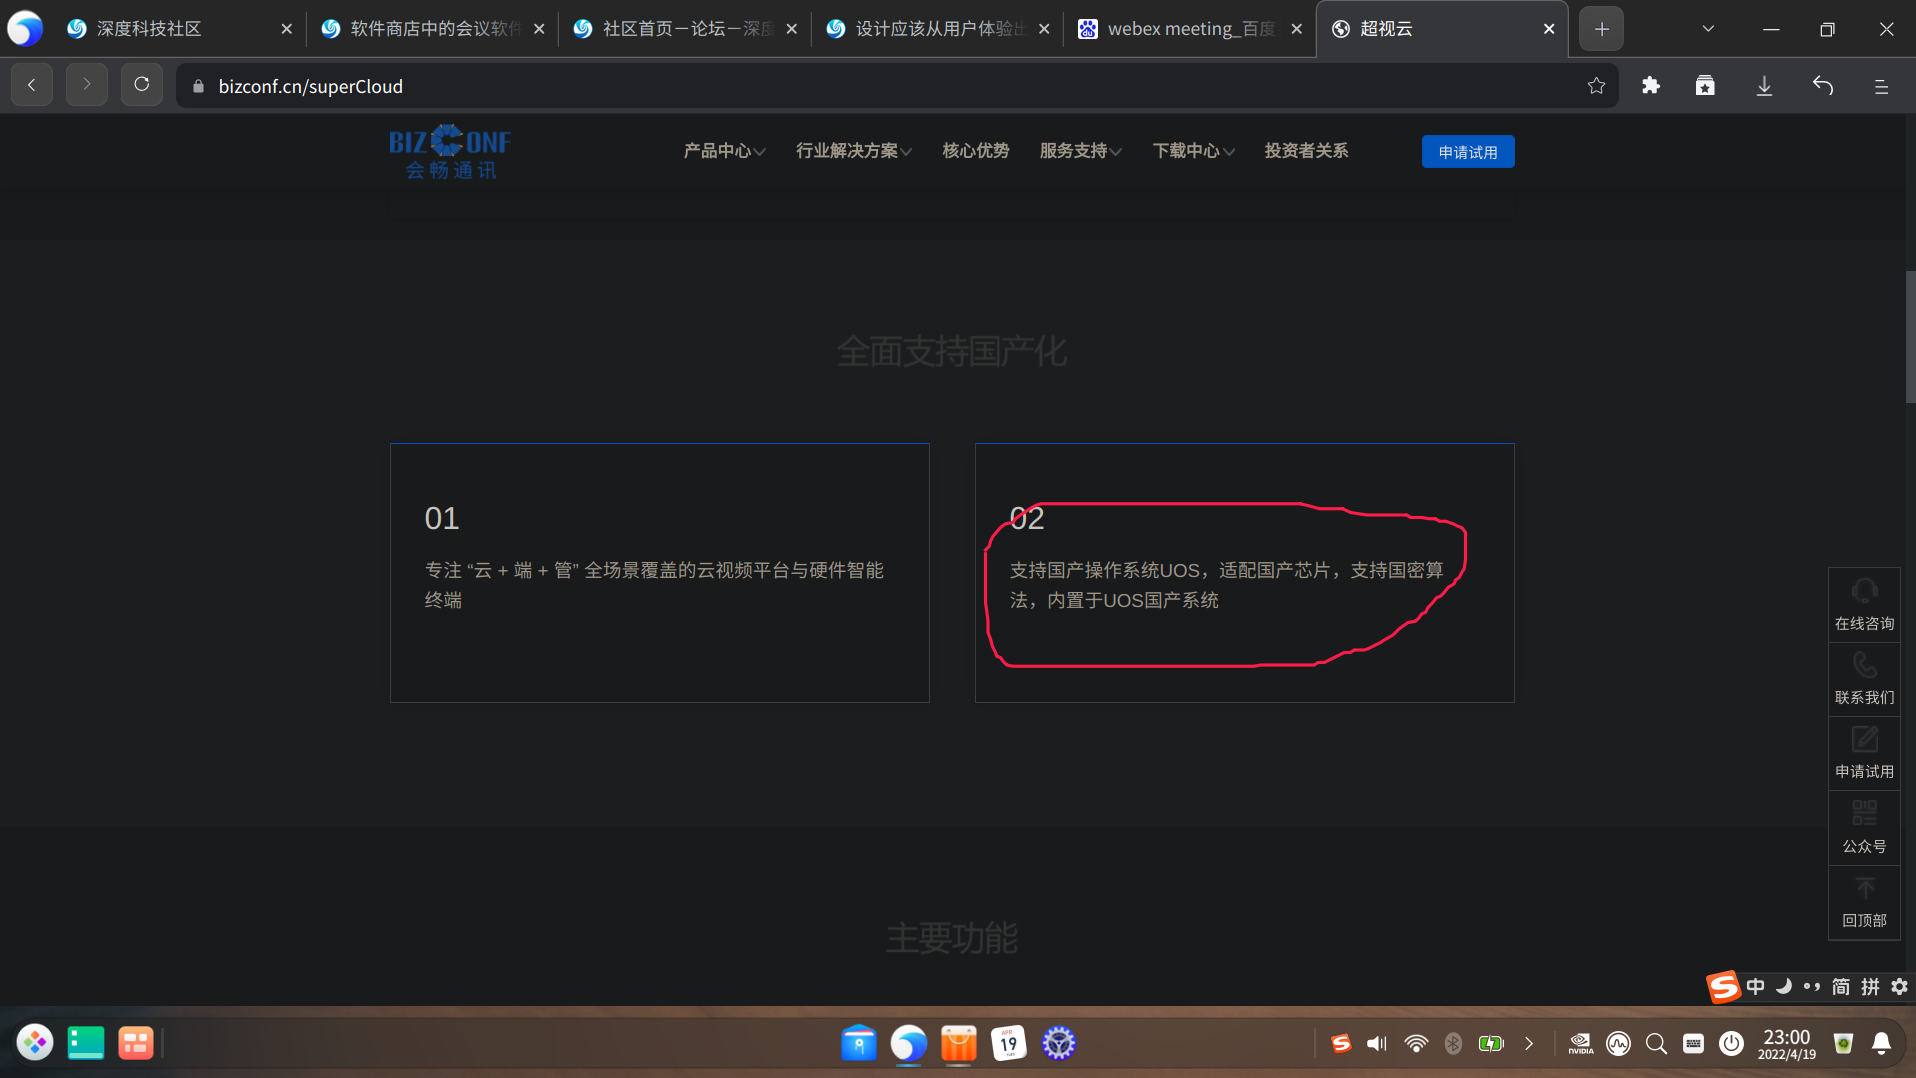Open the NVIDIA tray icon
The height and width of the screenshot is (1078, 1916).
point(1580,1043)
